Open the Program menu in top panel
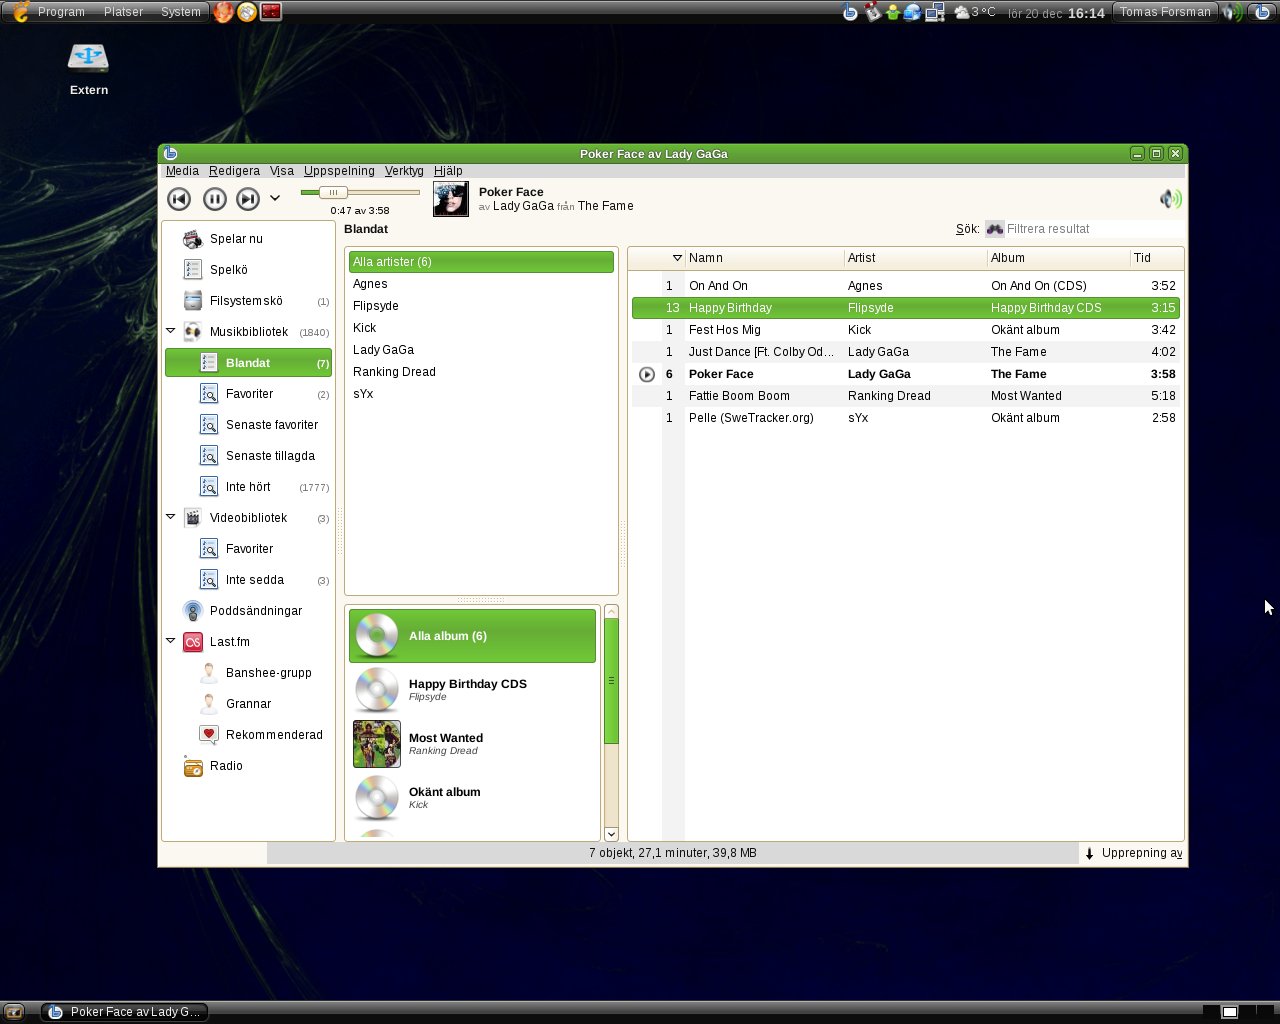This screenshot has width=1280, height=1024. 61,12
